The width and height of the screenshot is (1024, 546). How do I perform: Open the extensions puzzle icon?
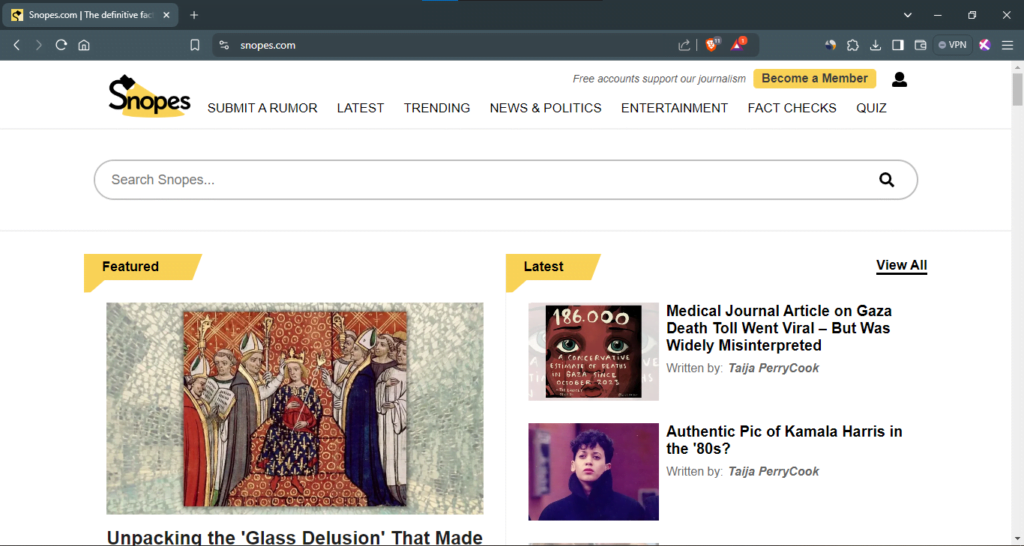pos(853,45)
